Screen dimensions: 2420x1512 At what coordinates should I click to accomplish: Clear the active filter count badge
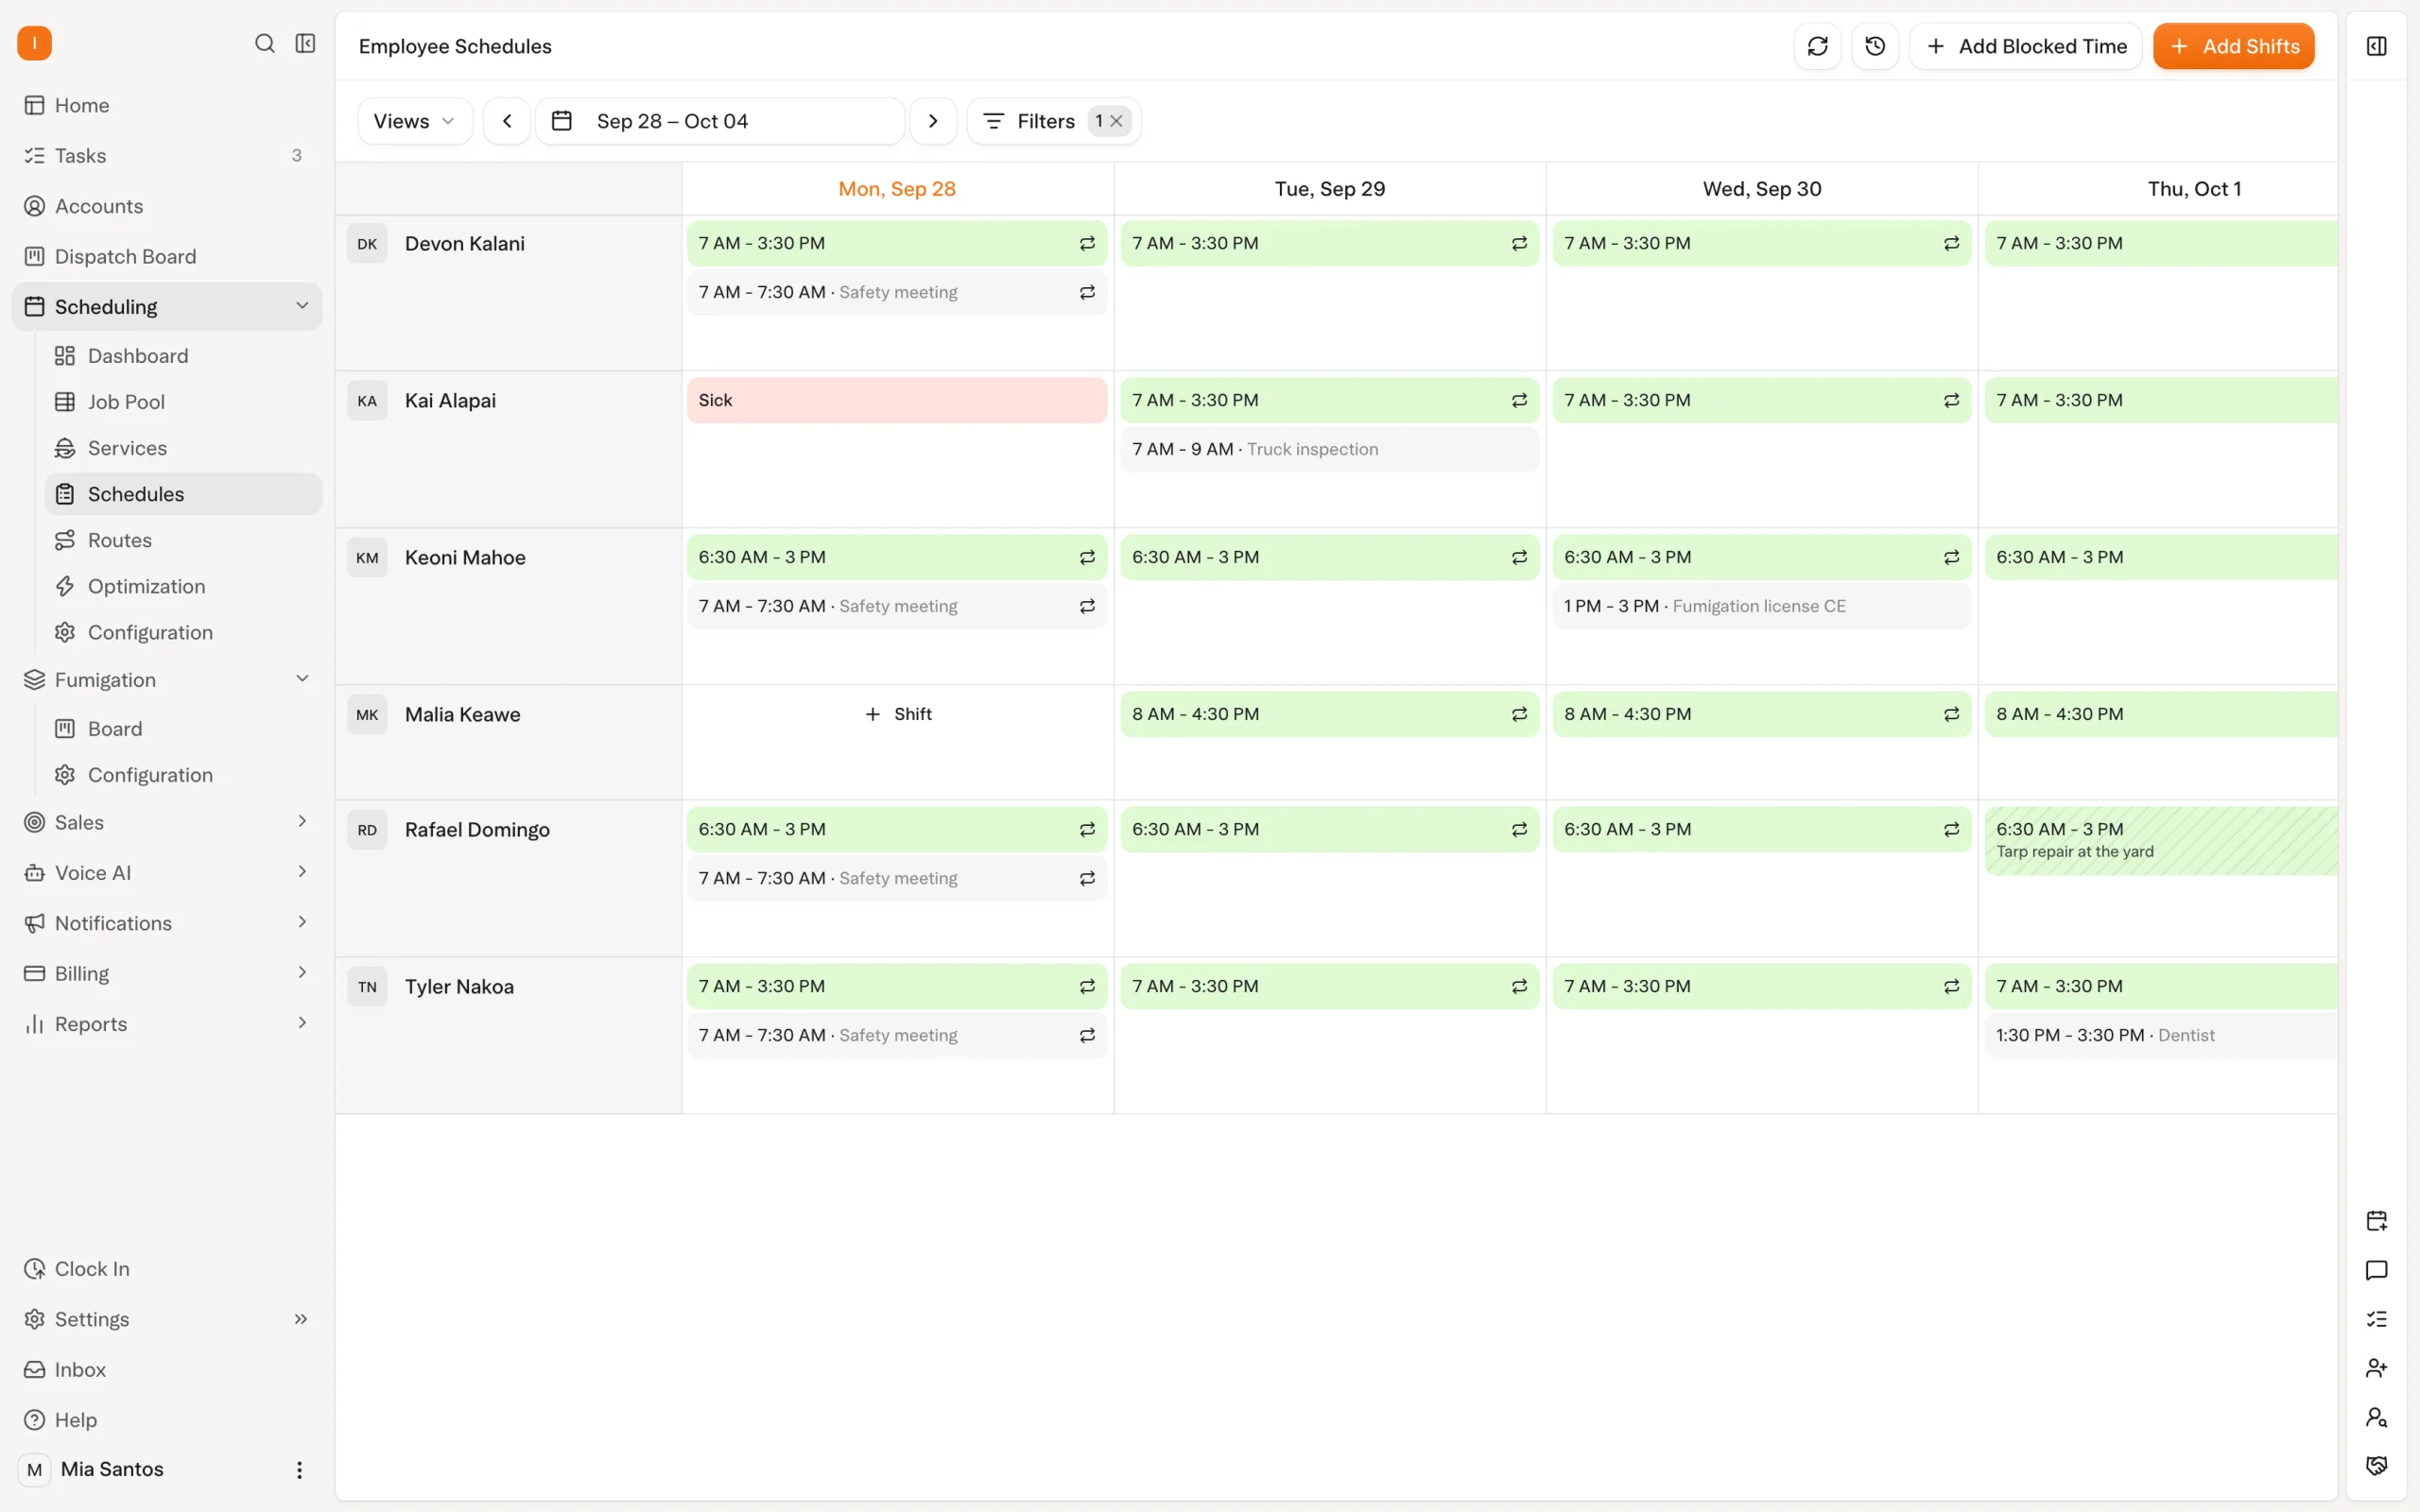point(1116,121)
